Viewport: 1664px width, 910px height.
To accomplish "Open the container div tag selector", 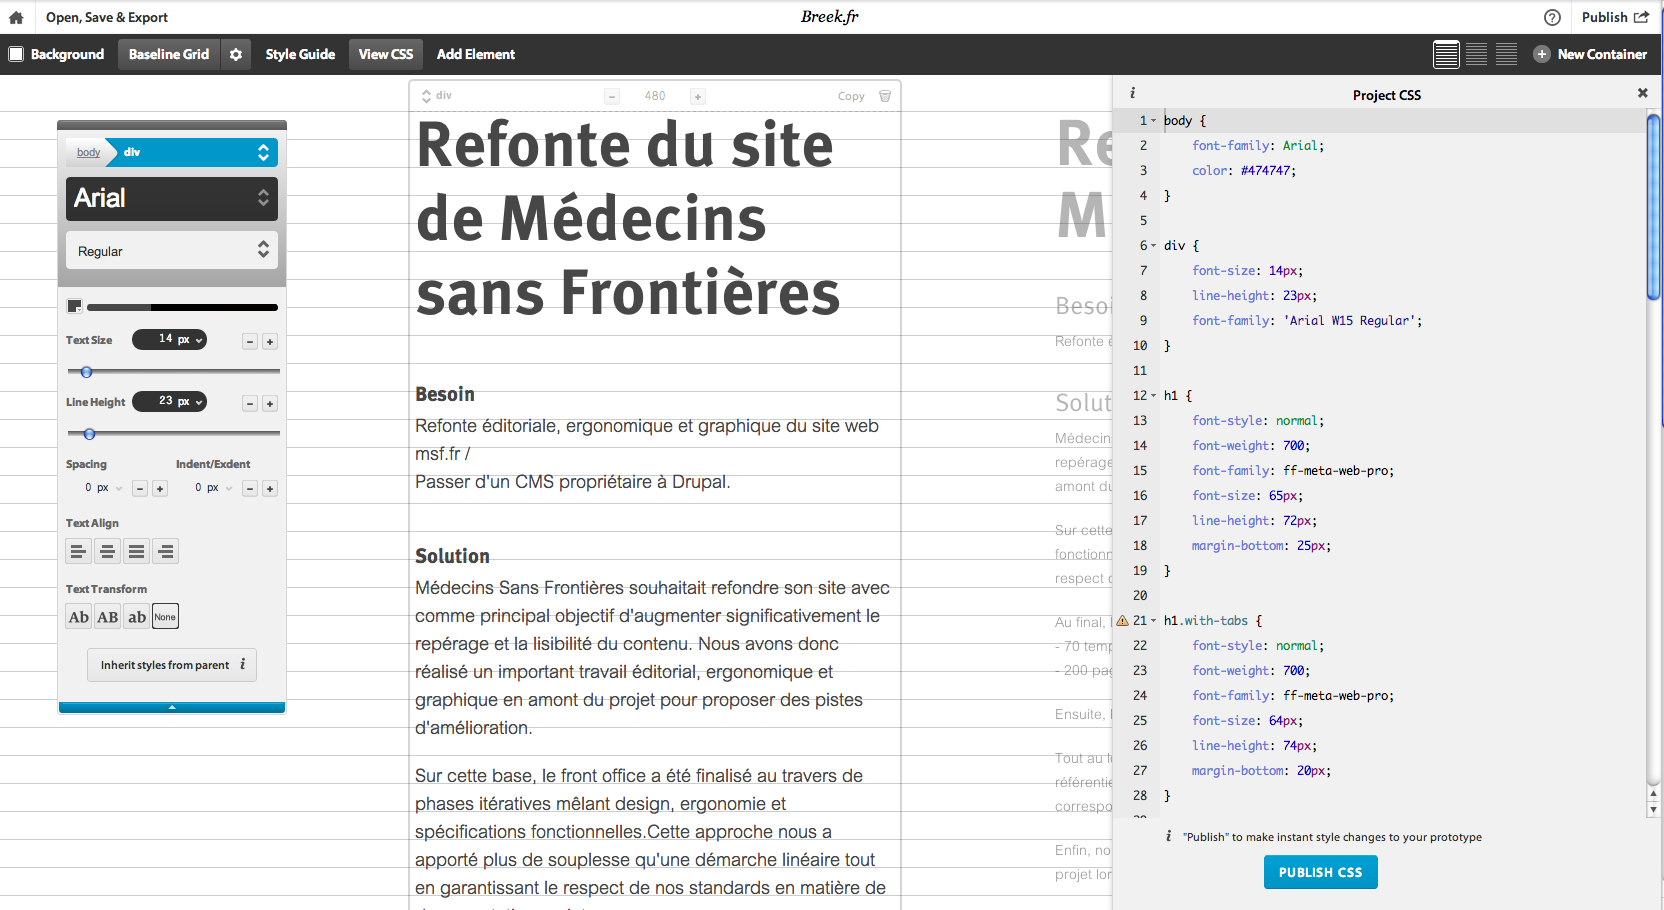I will 437,96.
